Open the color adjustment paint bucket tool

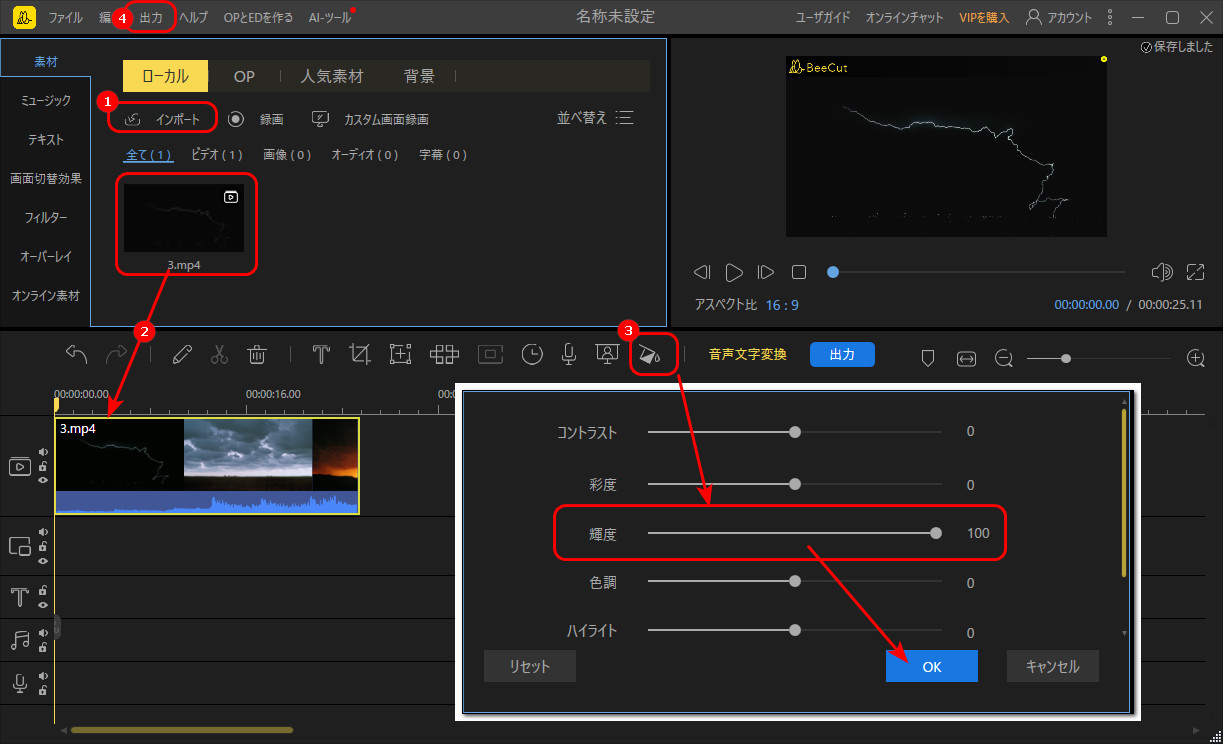click(649, 355)
